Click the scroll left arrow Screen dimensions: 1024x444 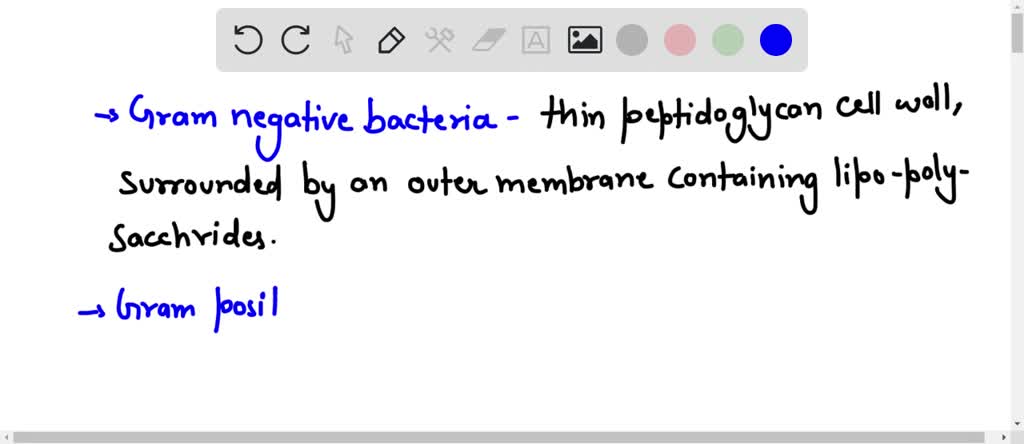pos(6,437)
